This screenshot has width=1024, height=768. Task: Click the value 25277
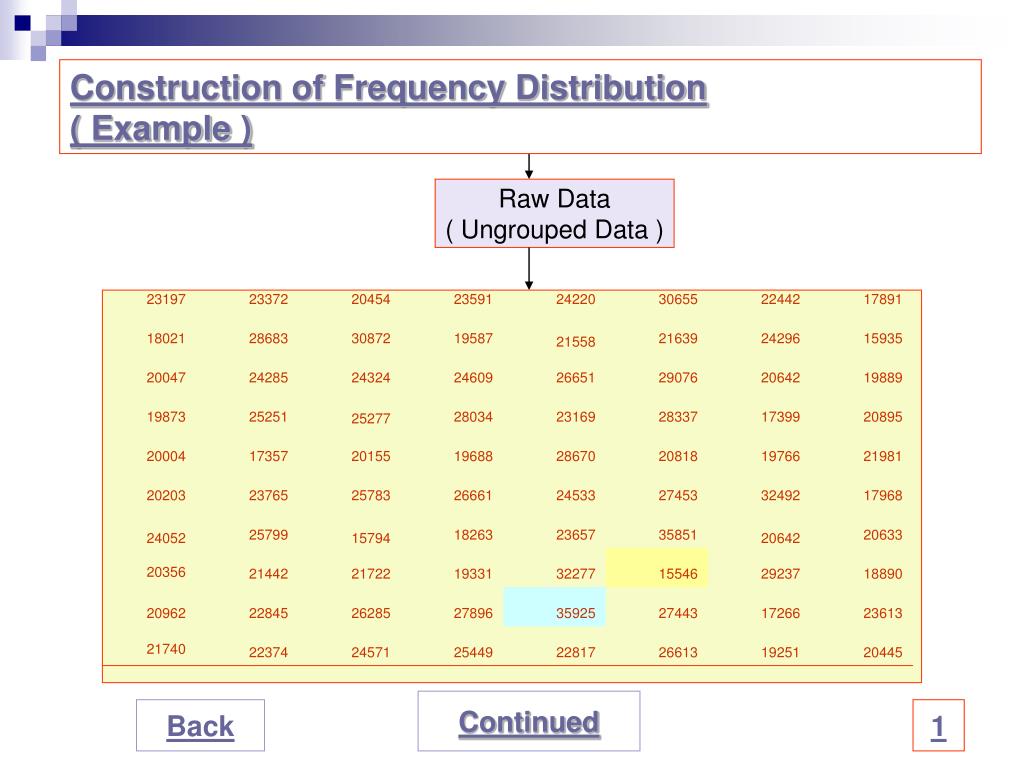click(370, 419)
